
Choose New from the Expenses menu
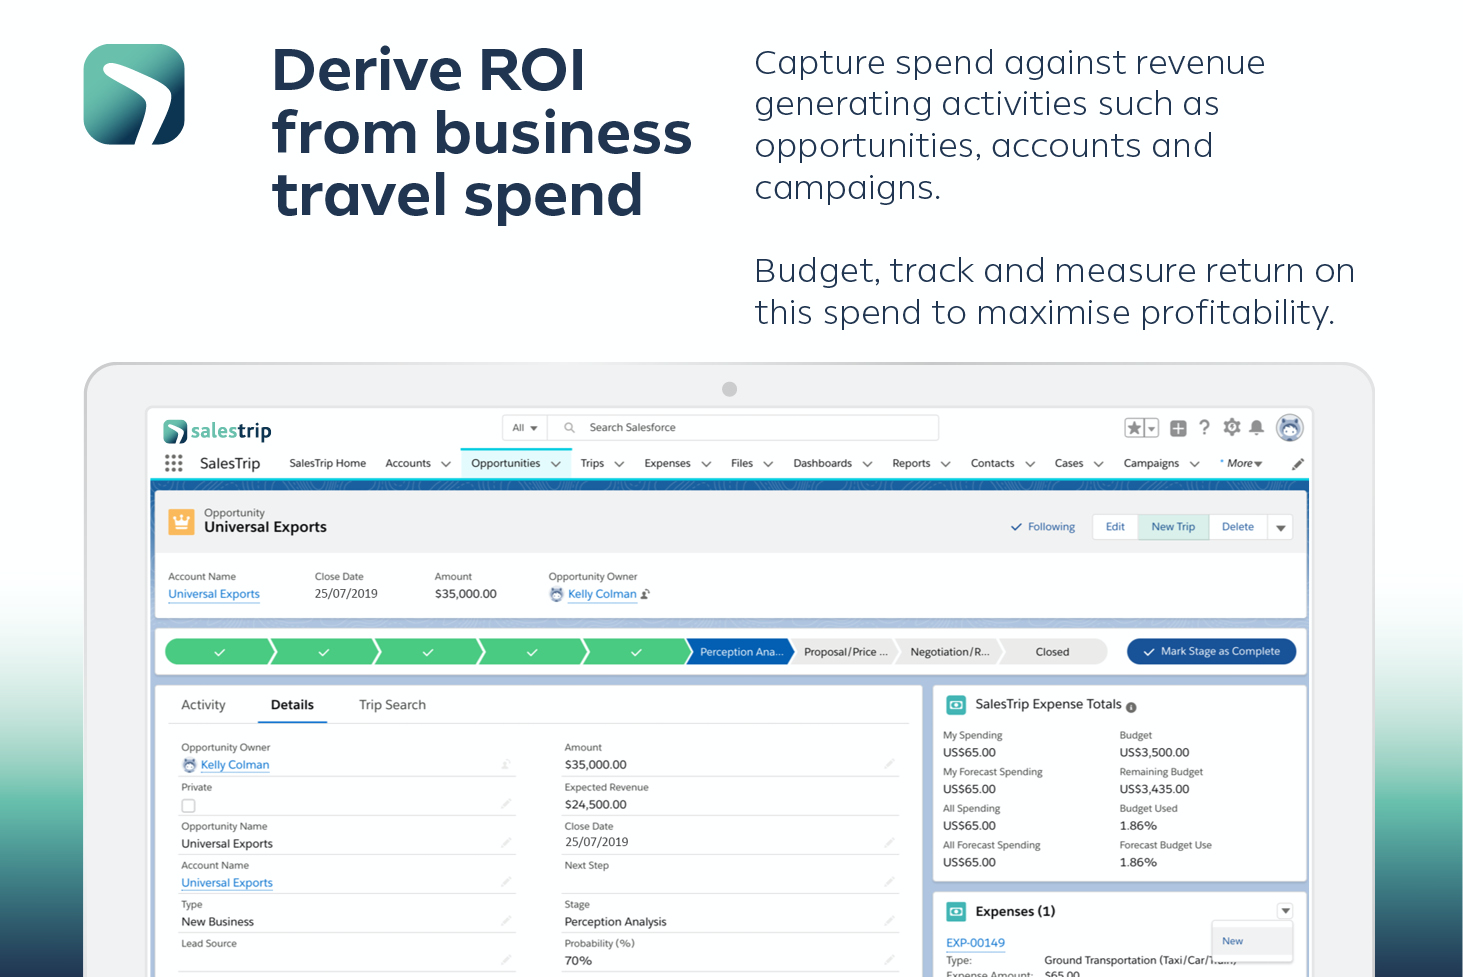1252,941
